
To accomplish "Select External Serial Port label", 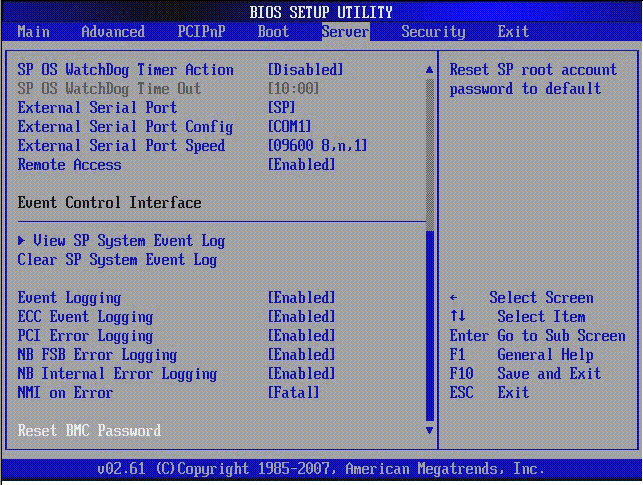I will point(97,107).
